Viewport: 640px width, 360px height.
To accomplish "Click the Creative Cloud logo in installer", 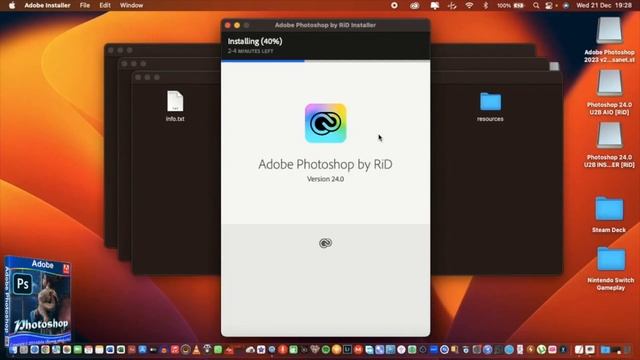I will (325, 123).
